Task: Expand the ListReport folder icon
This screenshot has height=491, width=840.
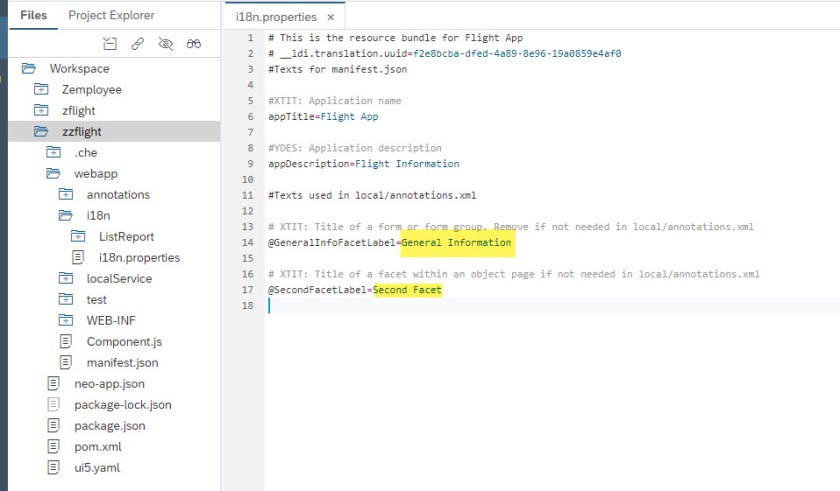Action: pos(78,236)
